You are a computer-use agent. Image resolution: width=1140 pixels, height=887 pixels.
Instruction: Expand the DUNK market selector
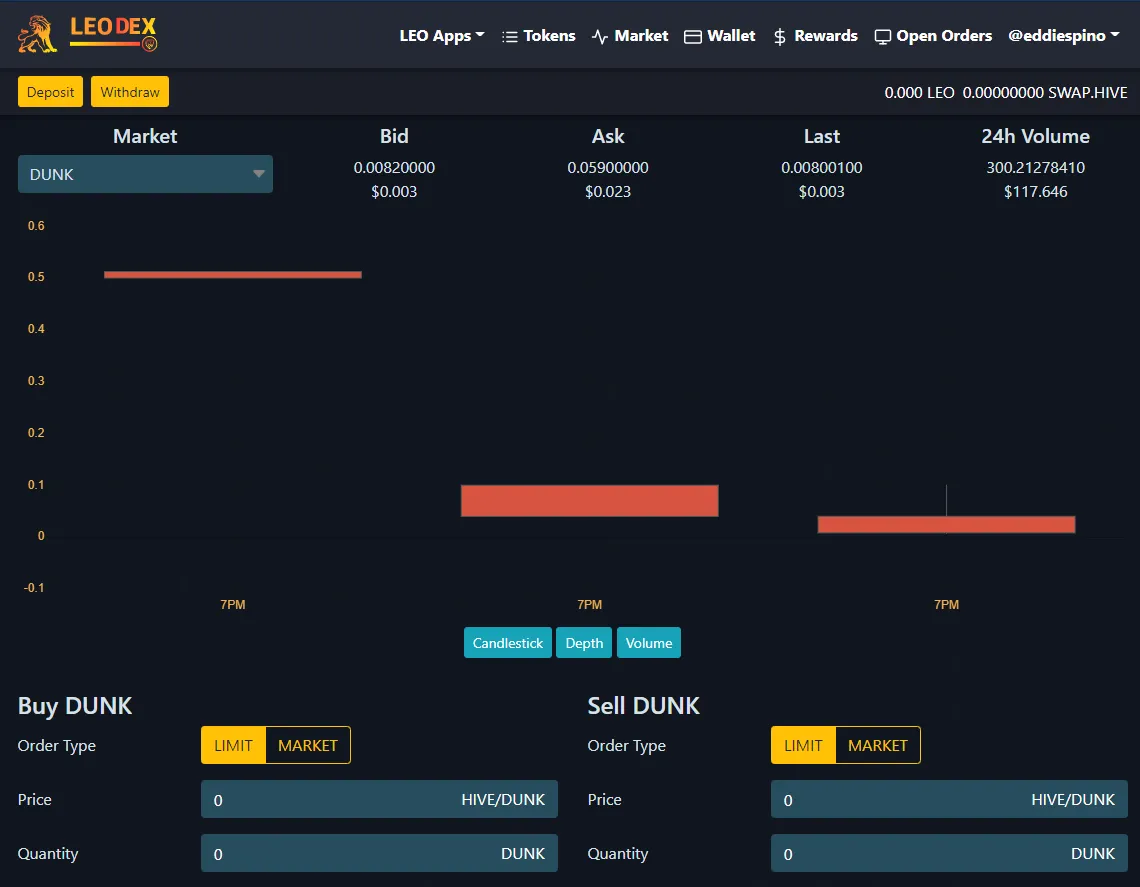point(145,174)
